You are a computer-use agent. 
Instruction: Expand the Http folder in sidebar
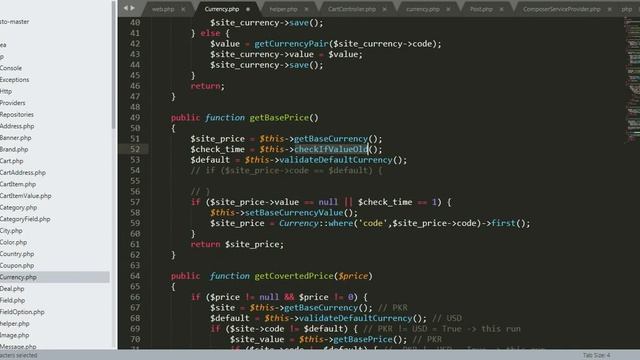[6, 91]
